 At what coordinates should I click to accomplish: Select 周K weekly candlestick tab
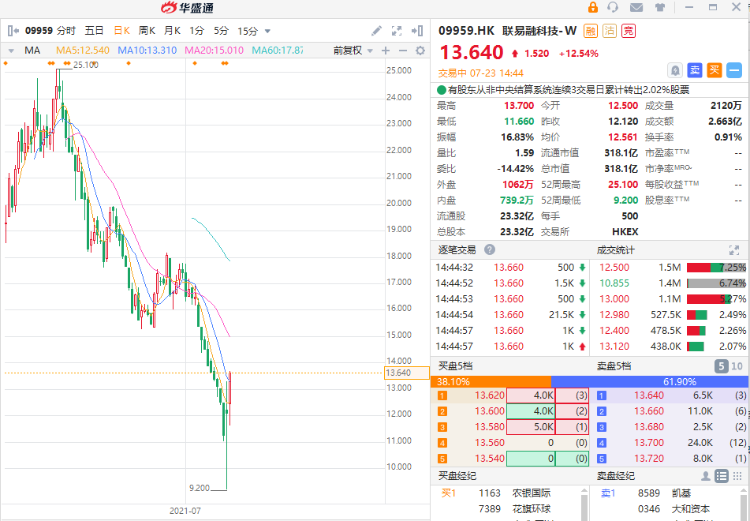(147, 31)
